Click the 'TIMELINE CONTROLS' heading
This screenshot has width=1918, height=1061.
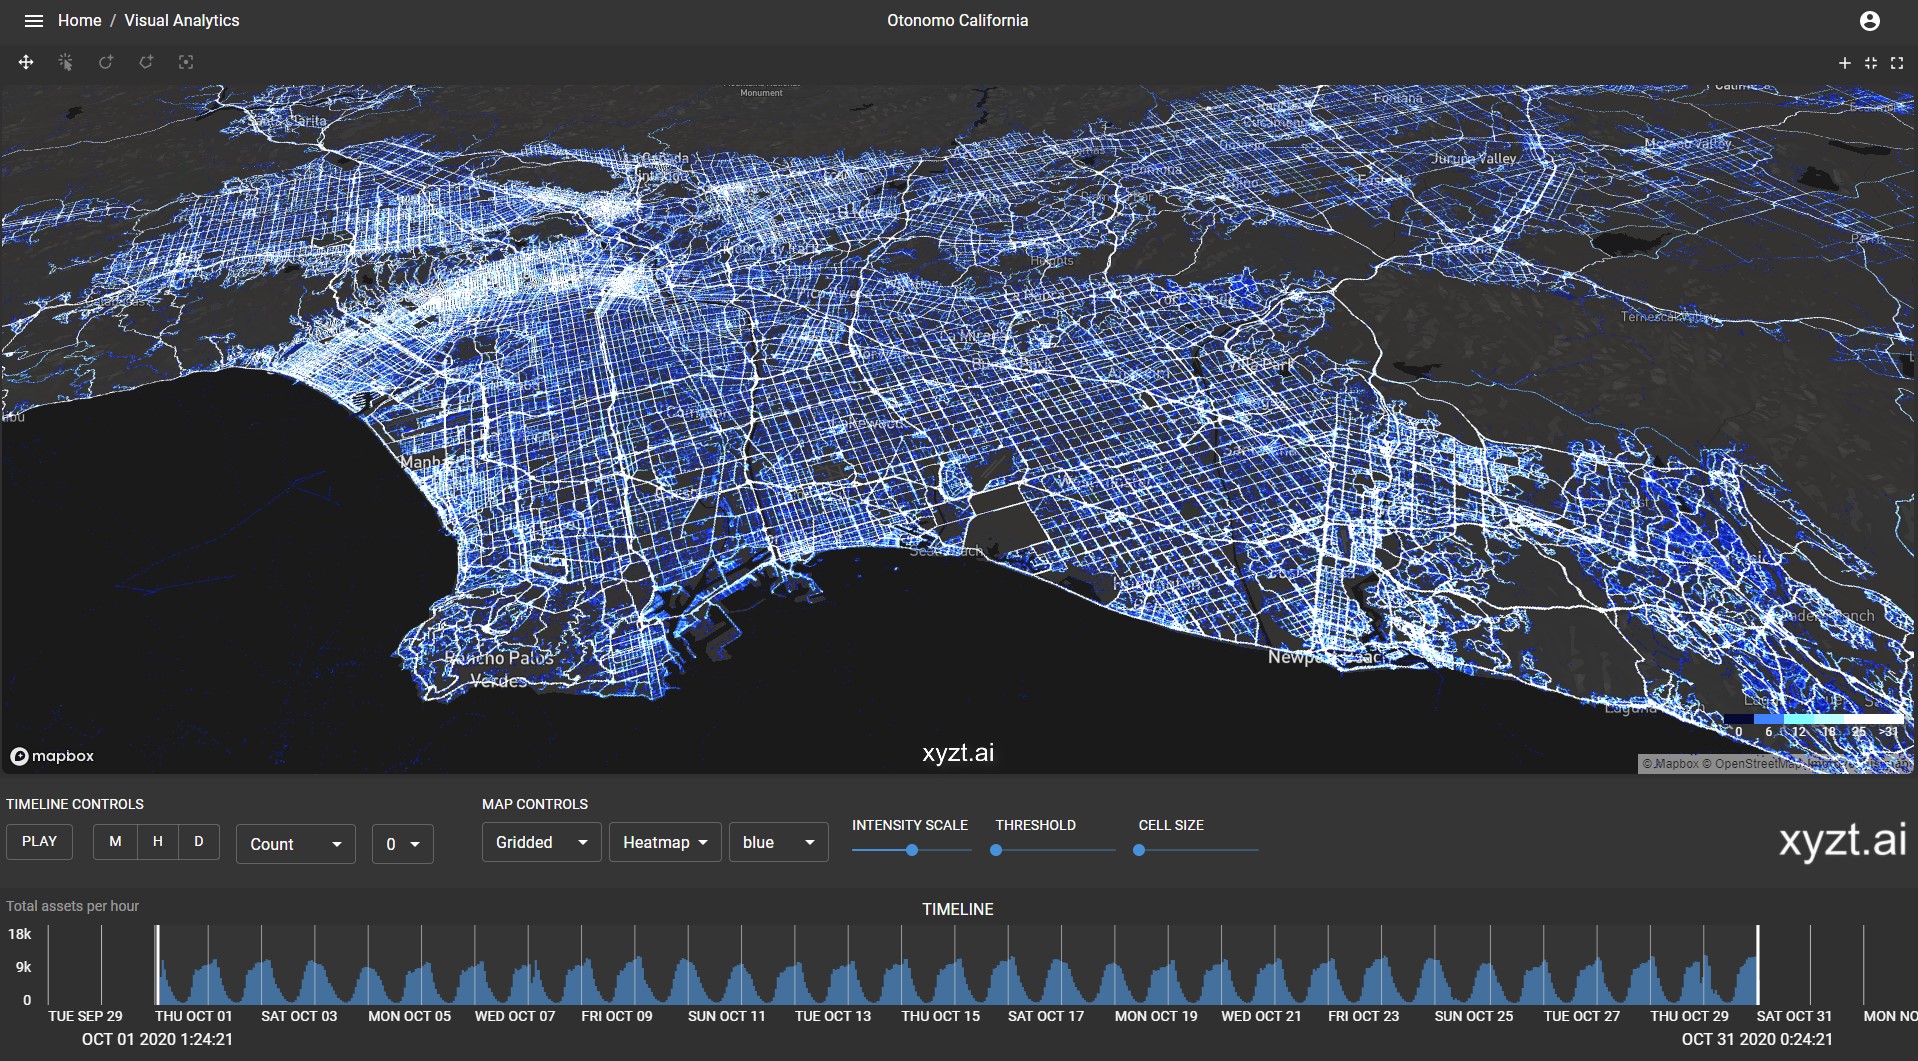click(x=75, y=804)
